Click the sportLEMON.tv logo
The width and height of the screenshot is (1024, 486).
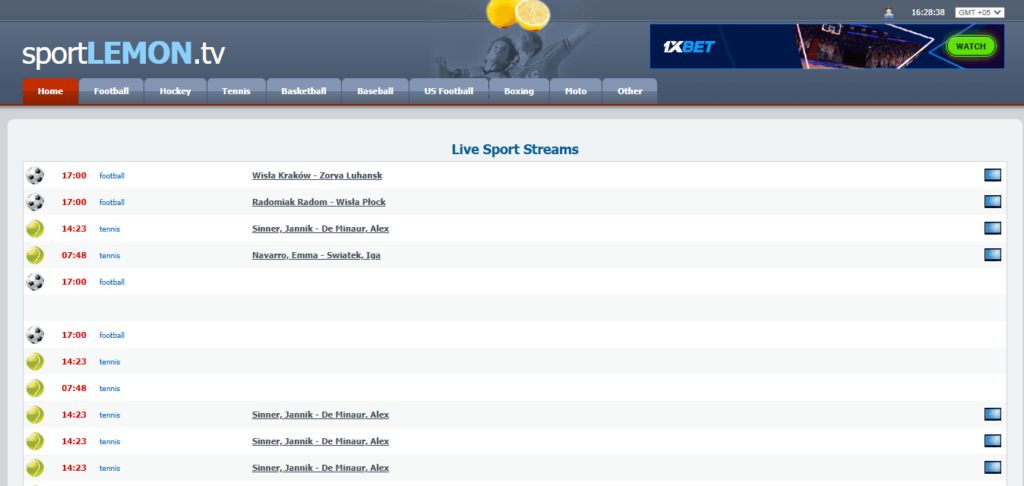[123, 54]
